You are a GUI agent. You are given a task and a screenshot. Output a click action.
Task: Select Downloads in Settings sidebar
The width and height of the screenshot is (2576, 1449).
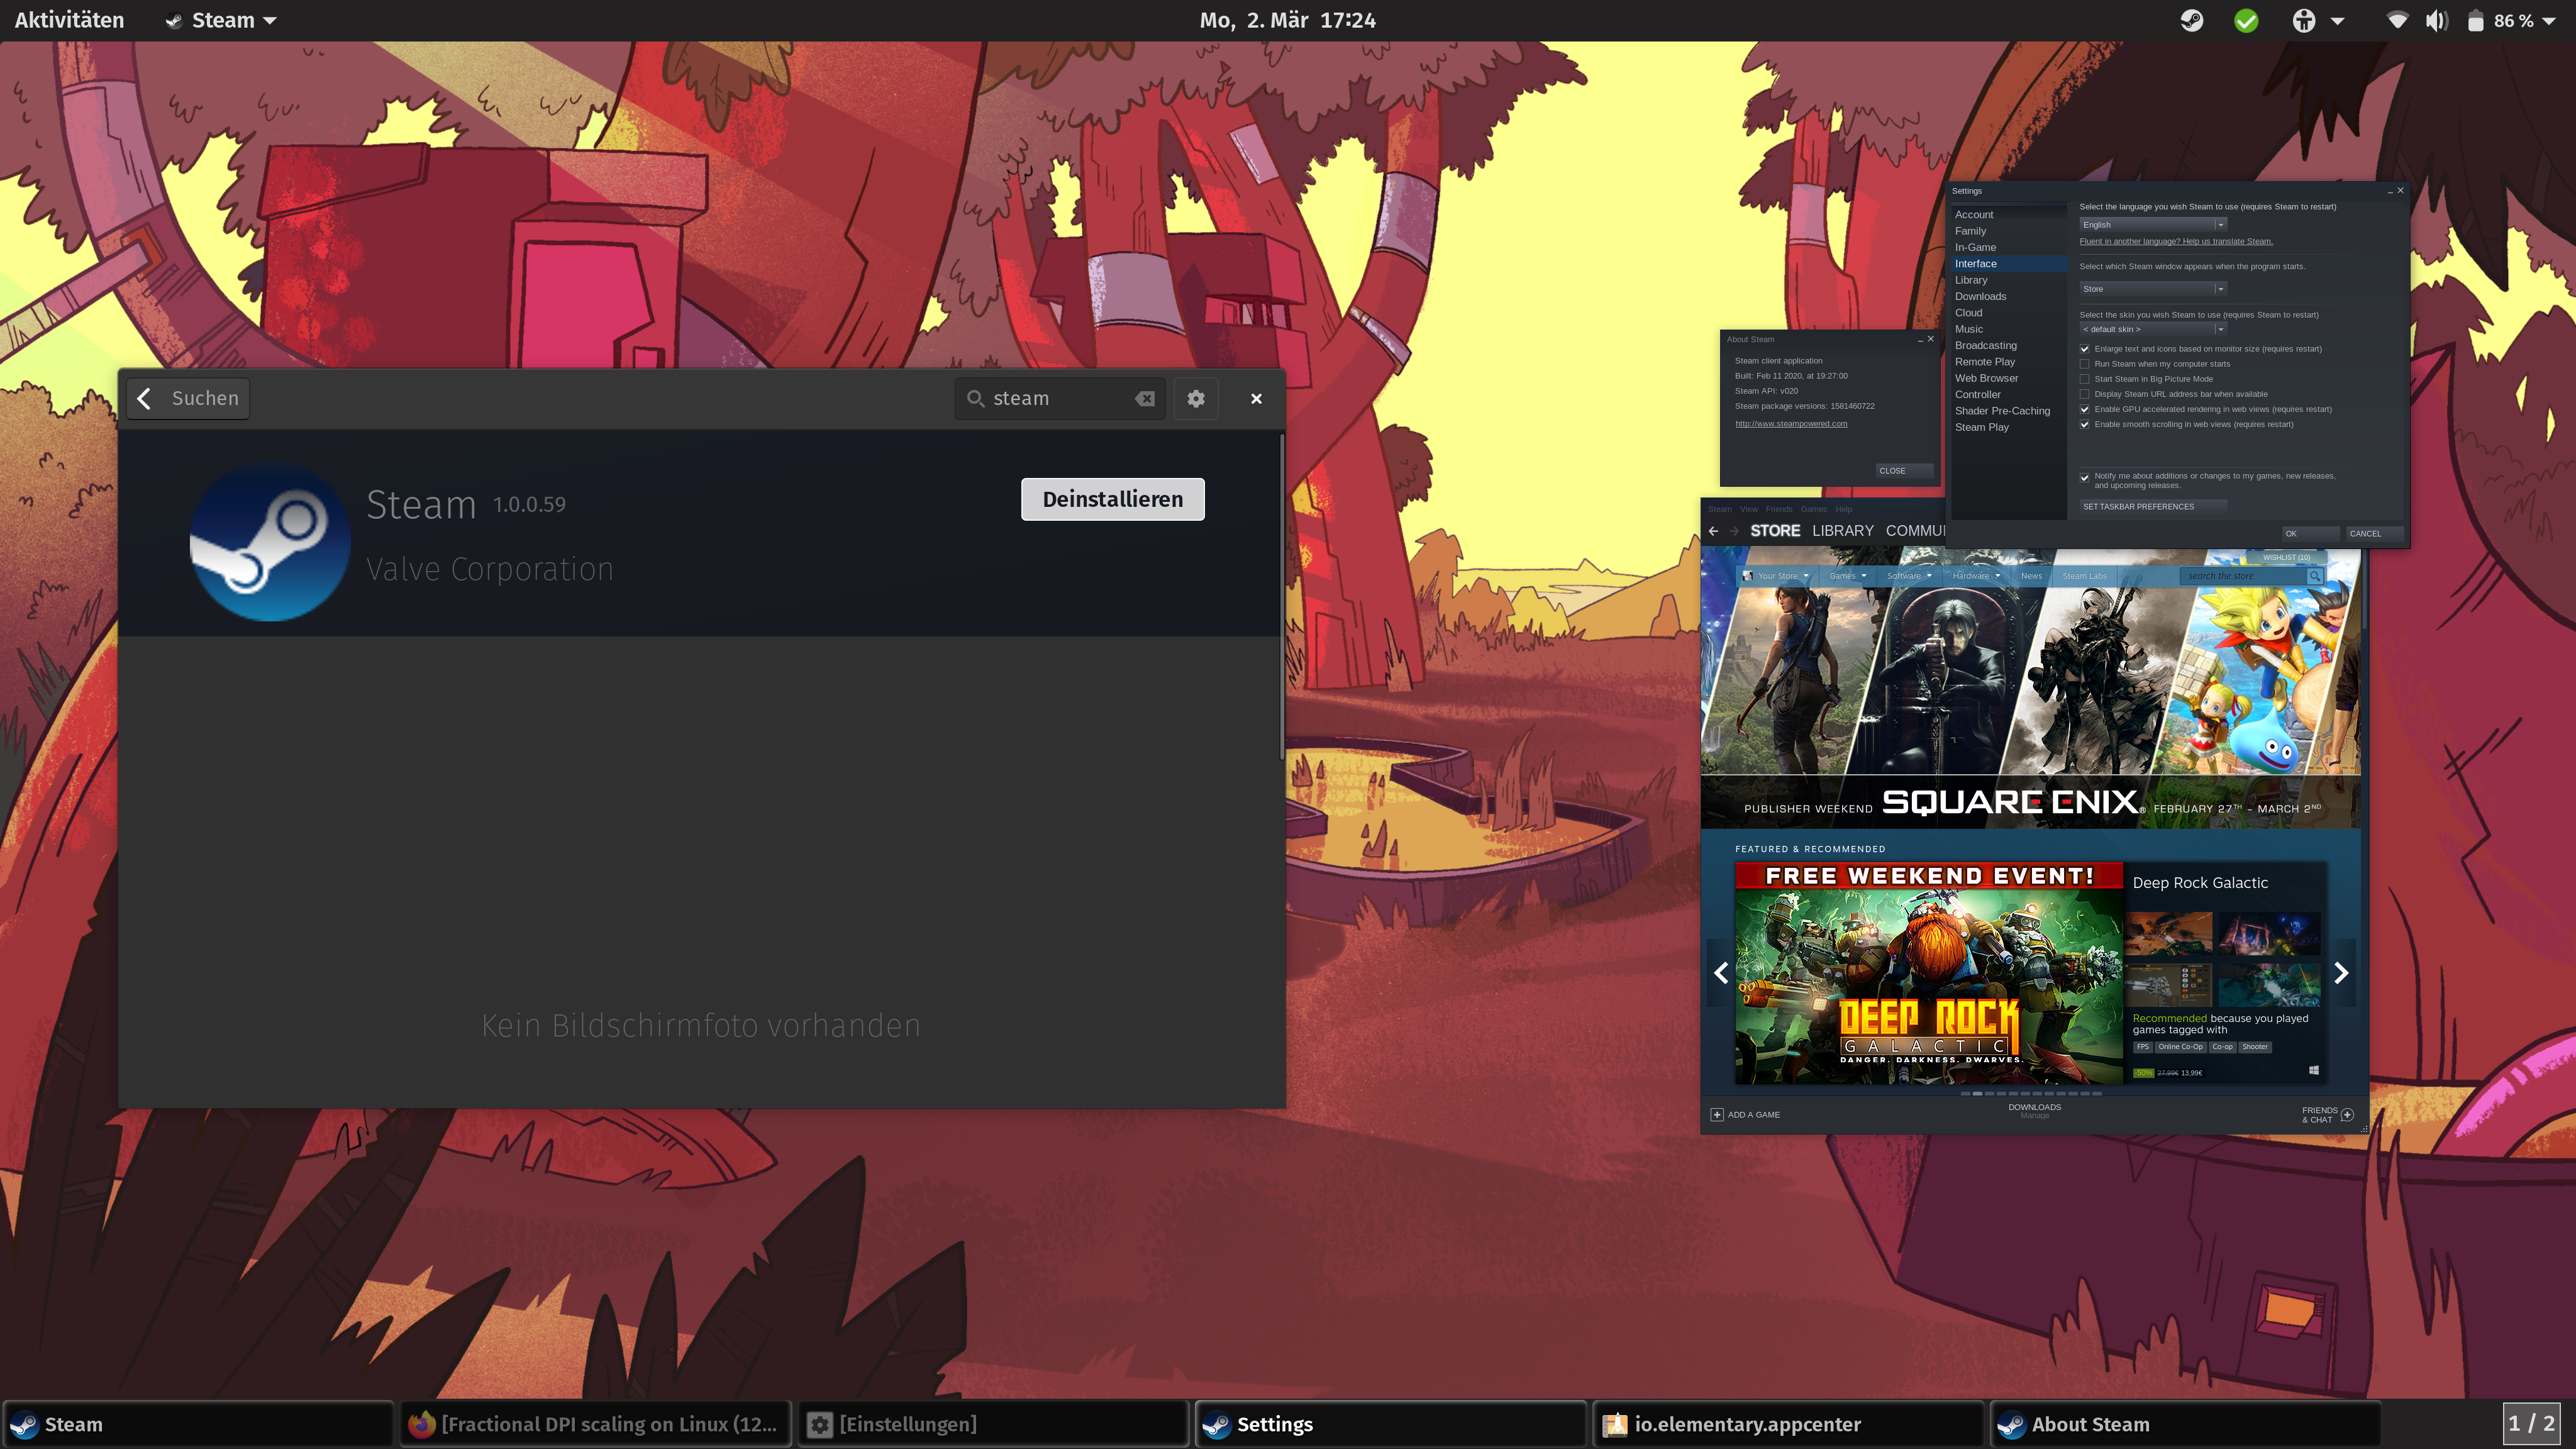point(1980,296)
